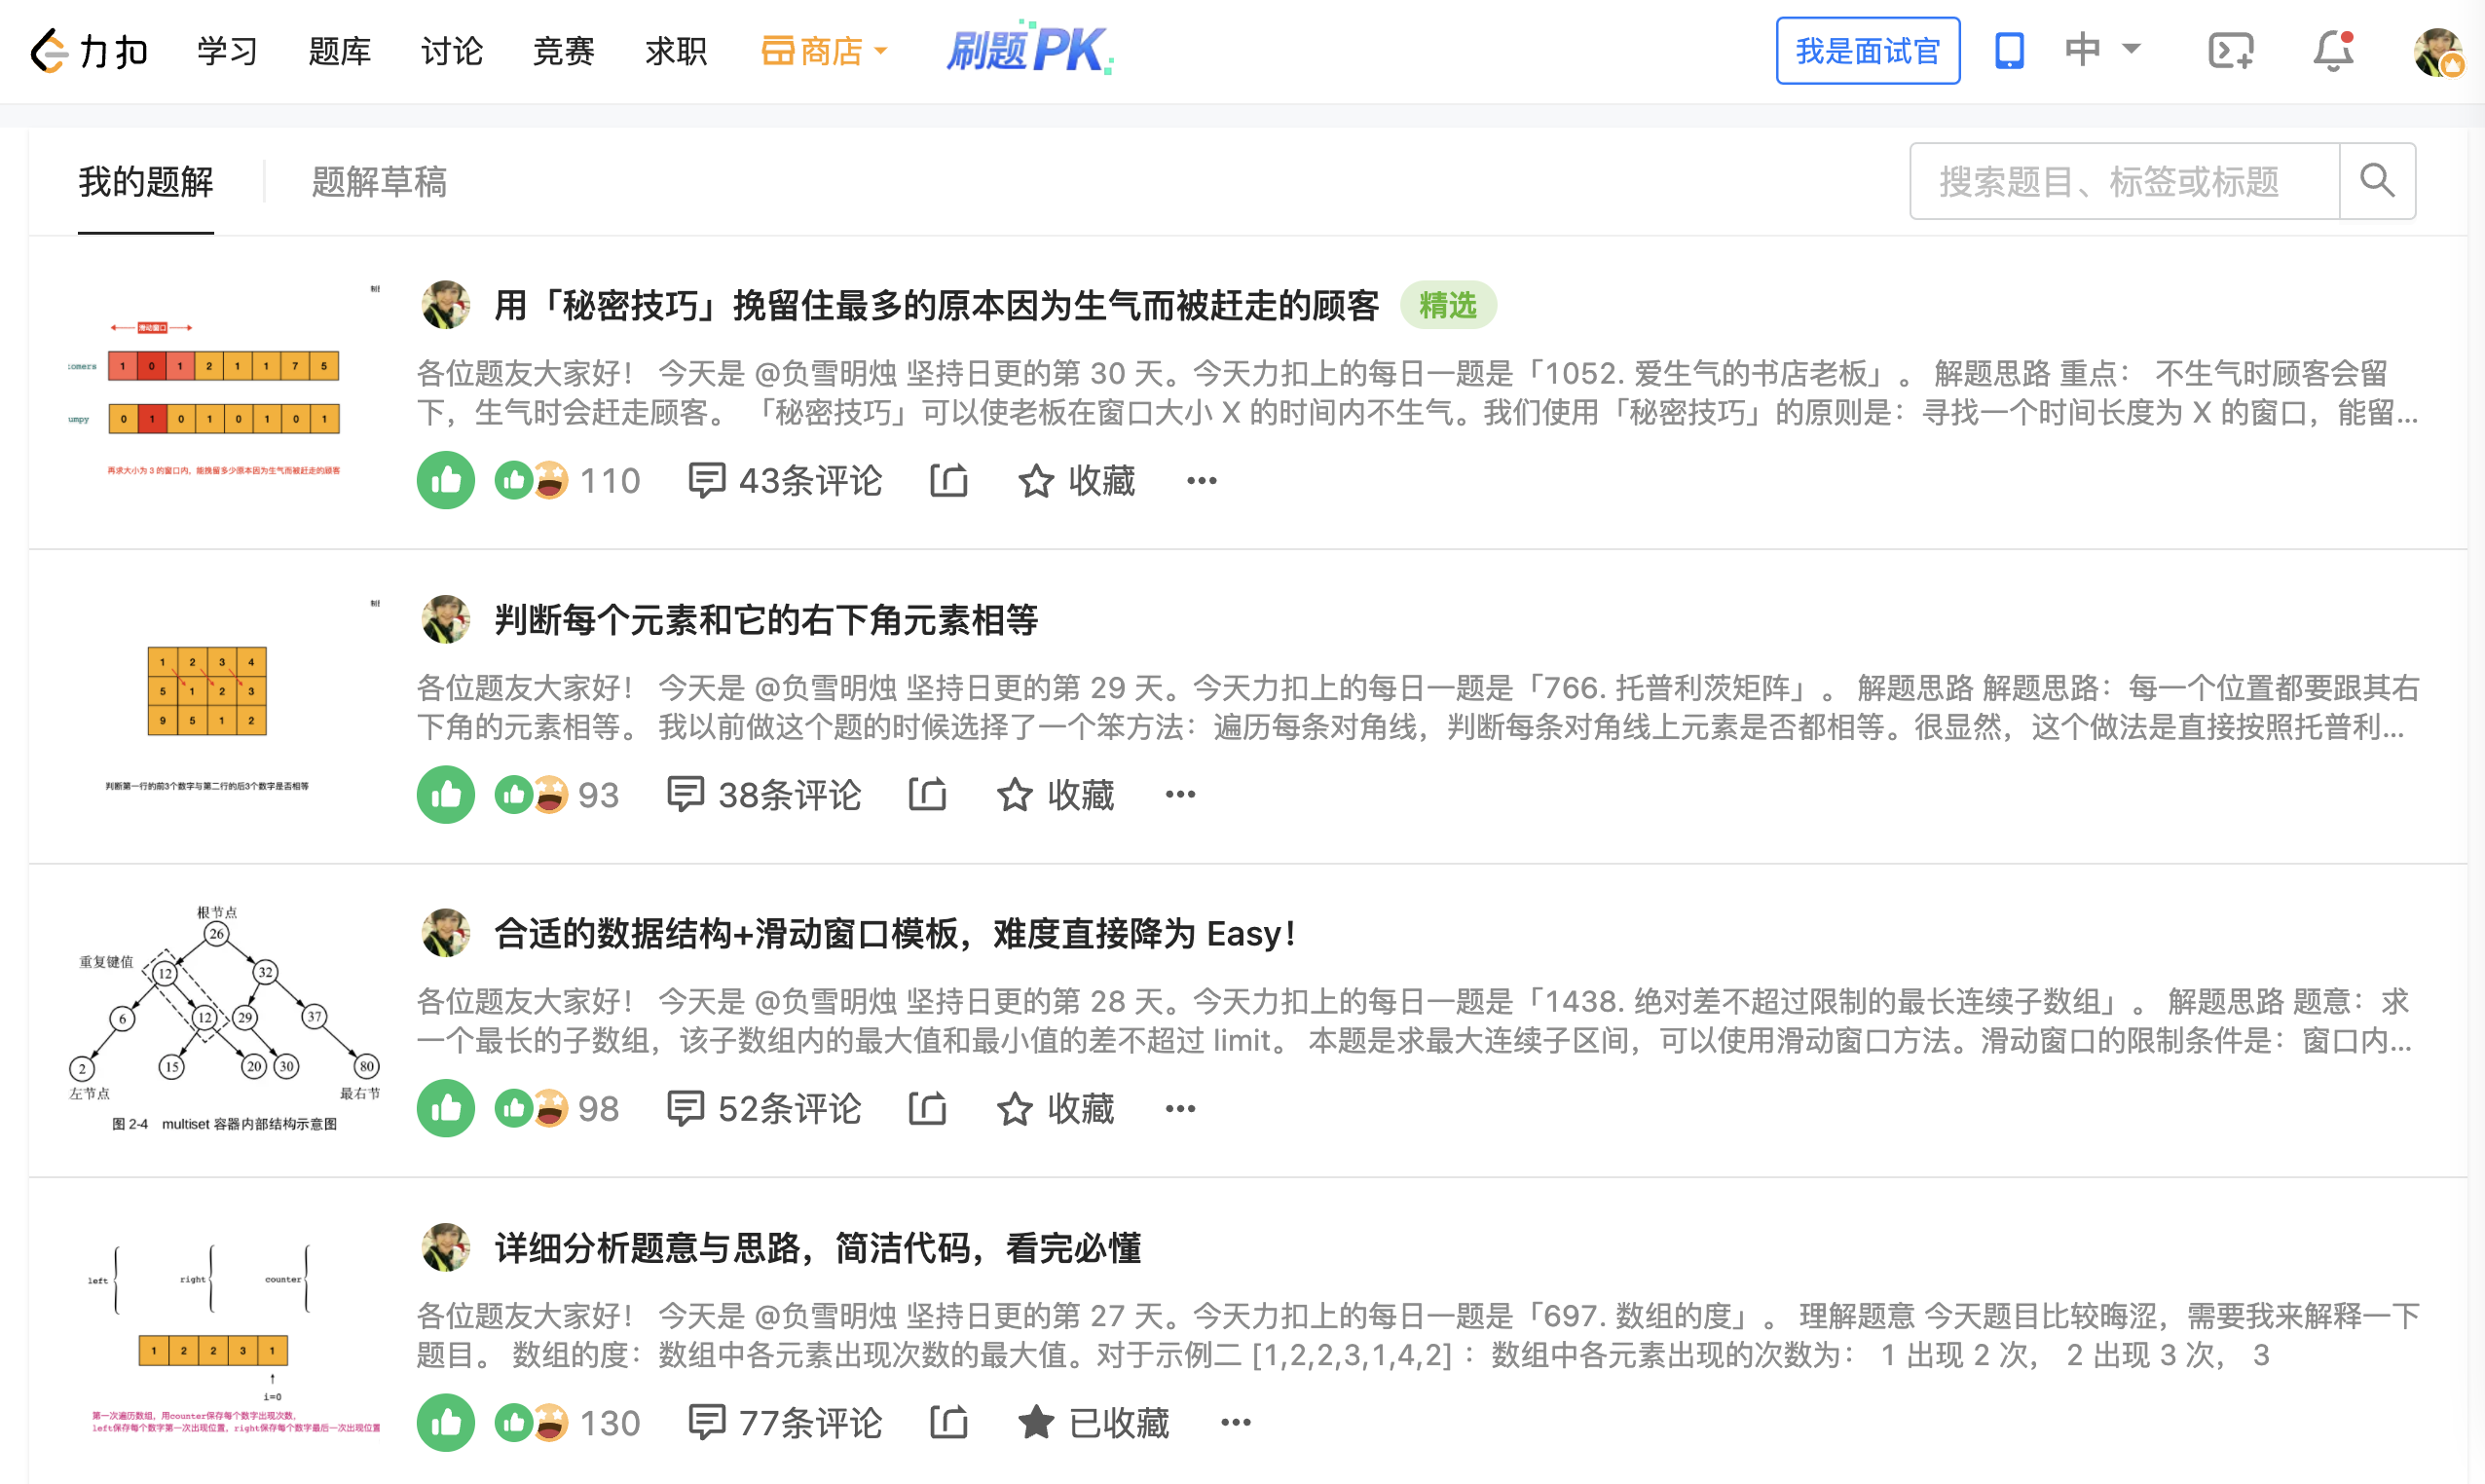The height and width of the screenshot is (1484, 2485).
Task: Open the 刷题PK banner icon
Action: click(x=1029, y=50)
